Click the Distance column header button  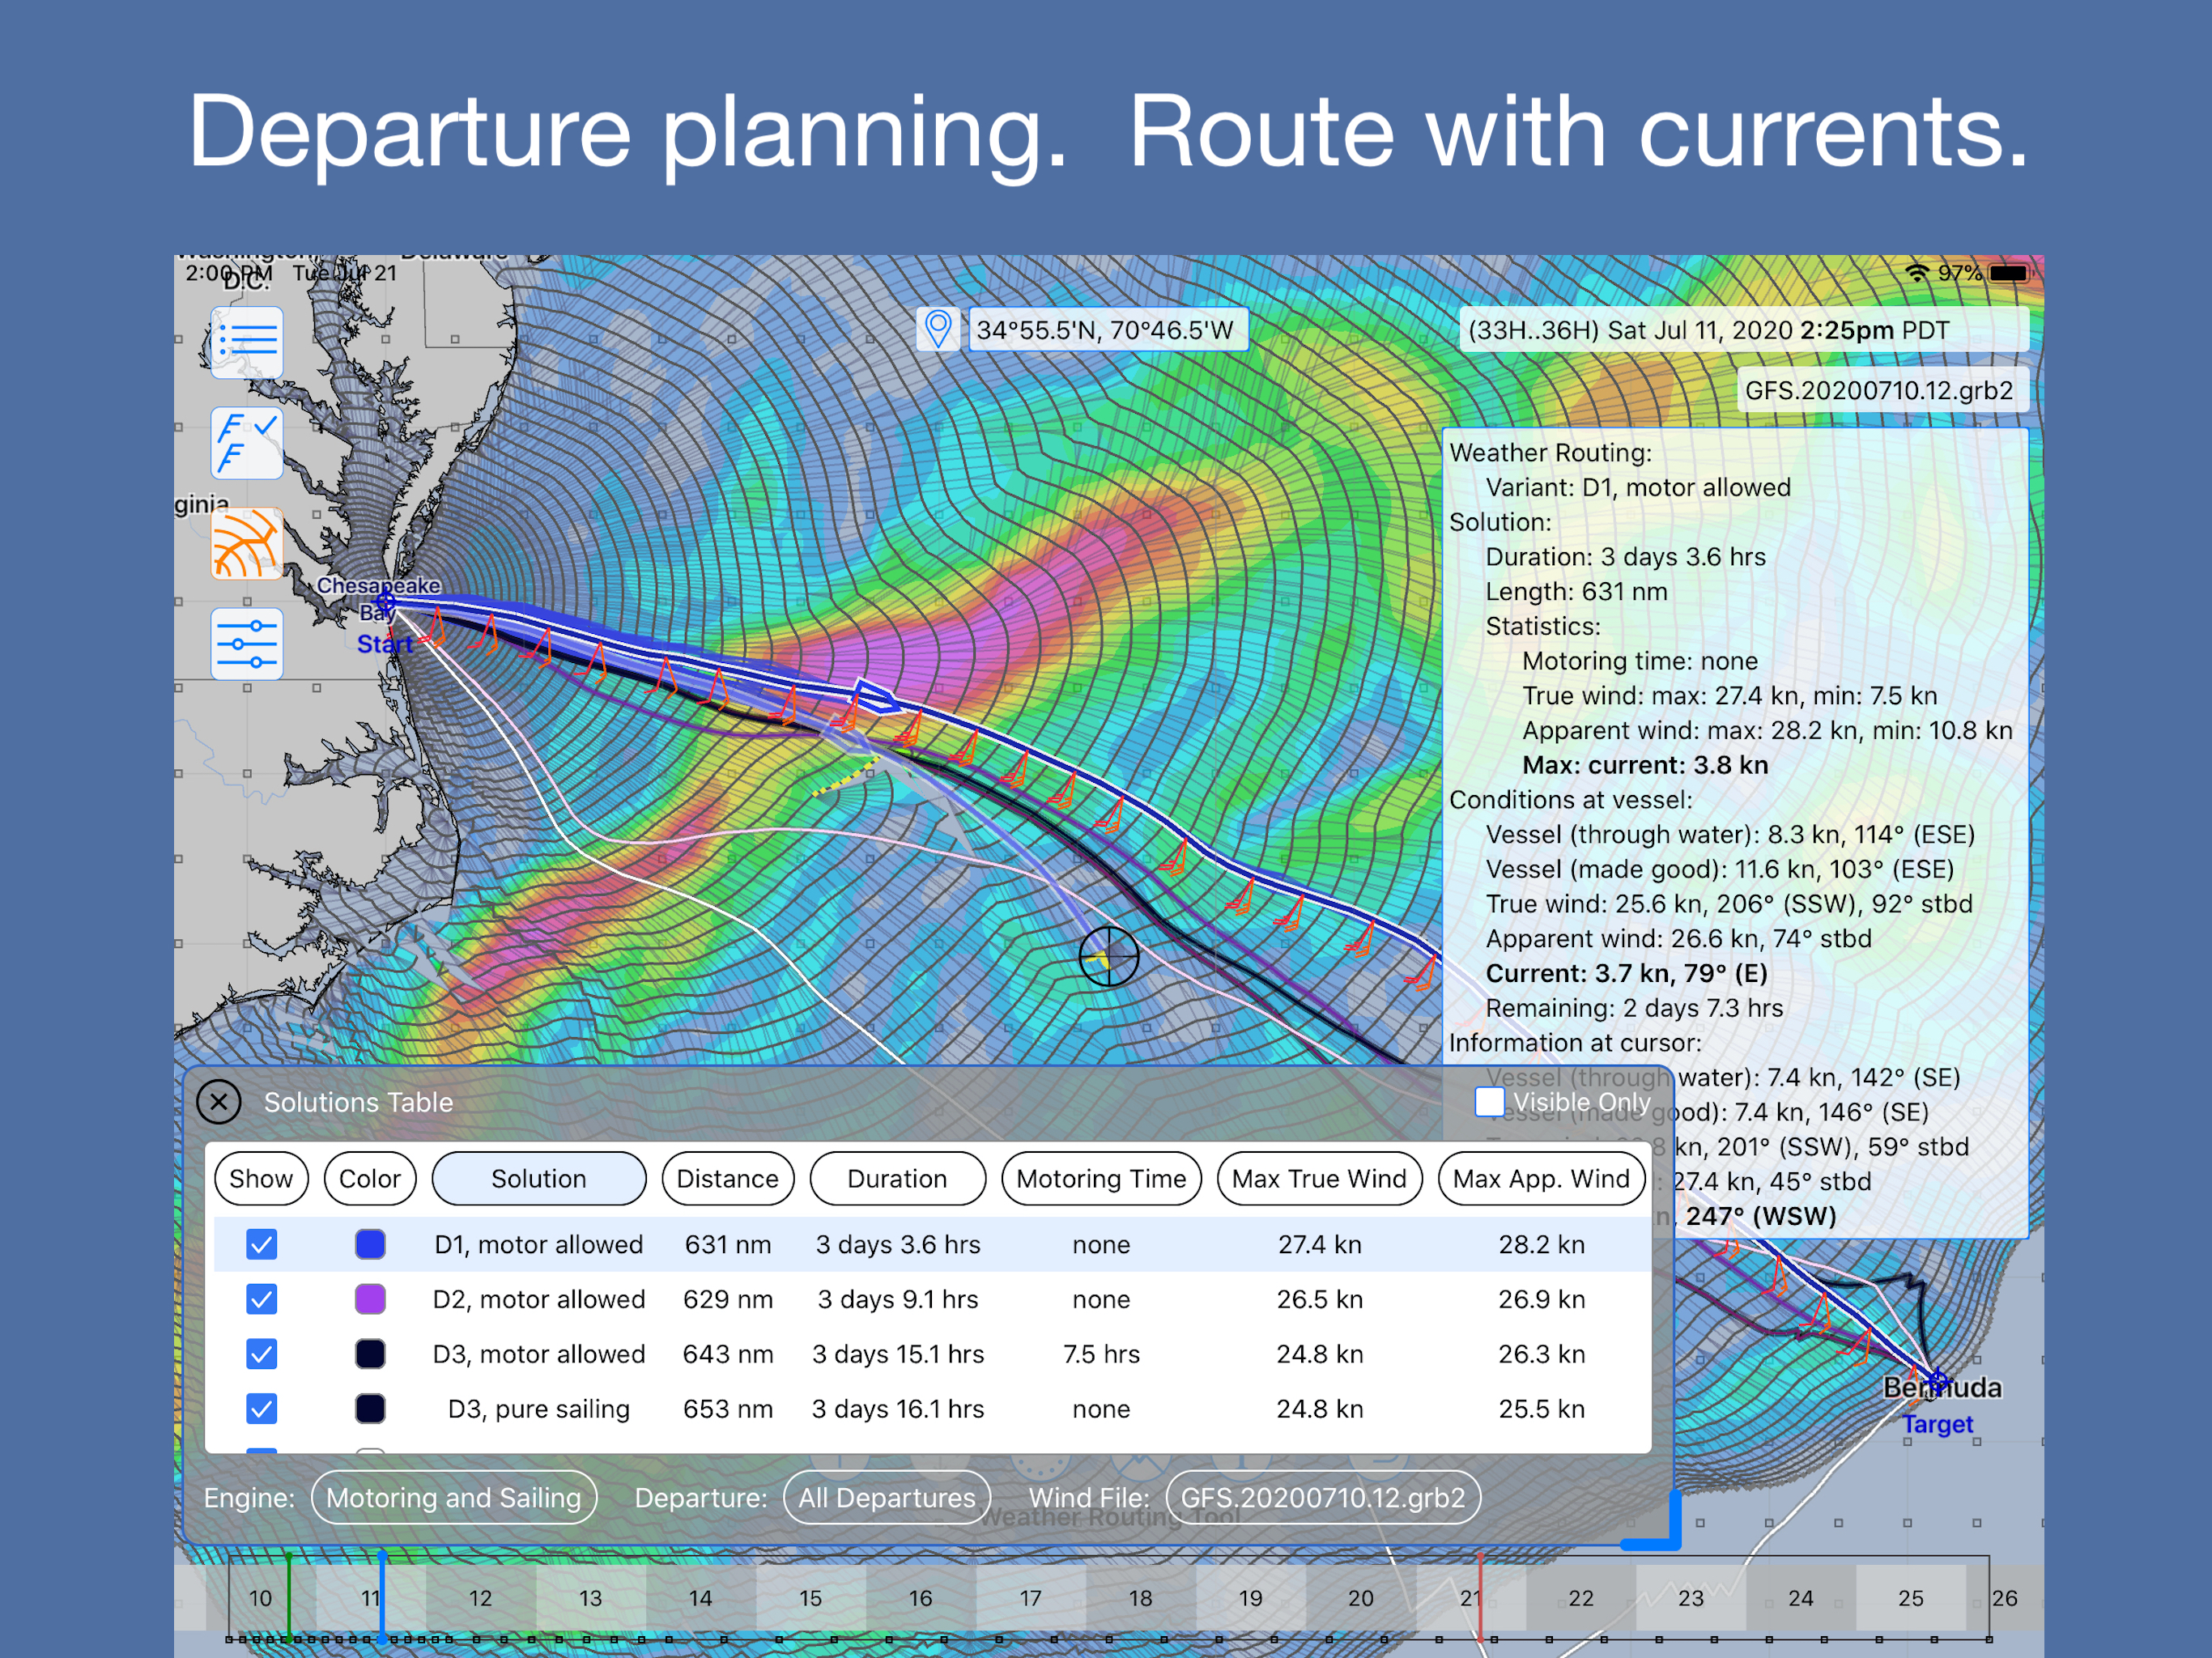click(x=727, y=1178)
